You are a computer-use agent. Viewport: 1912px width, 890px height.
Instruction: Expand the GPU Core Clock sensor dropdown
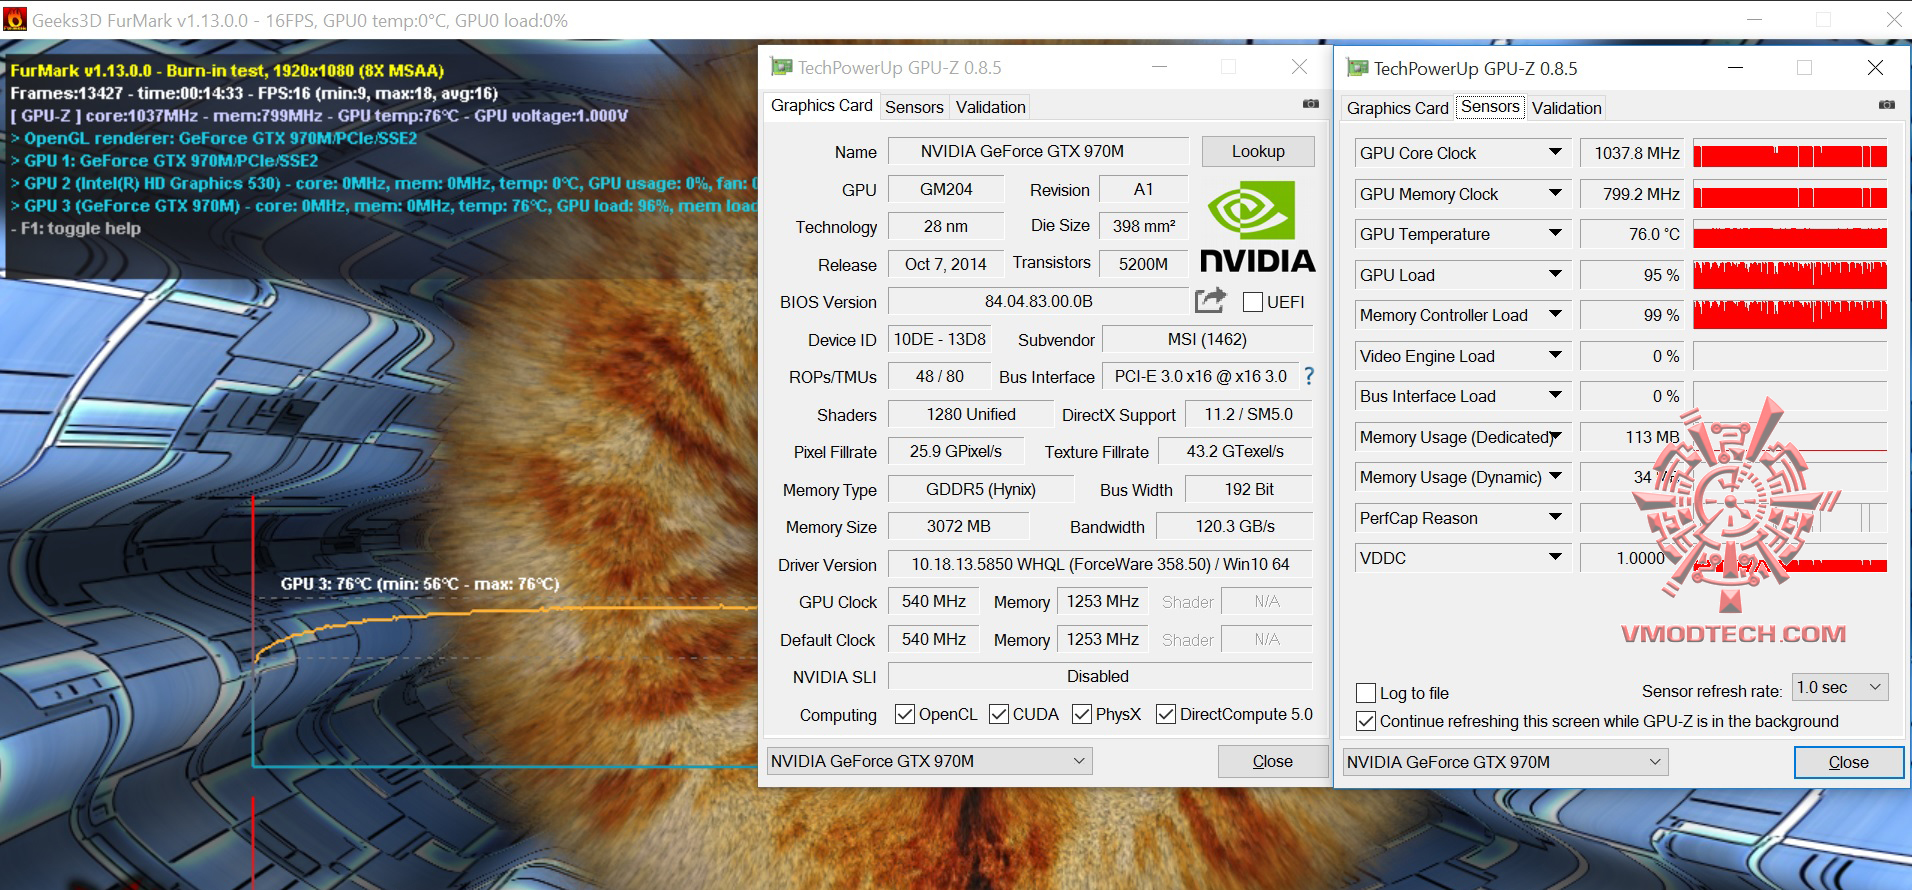click(x=1555, y=153)
